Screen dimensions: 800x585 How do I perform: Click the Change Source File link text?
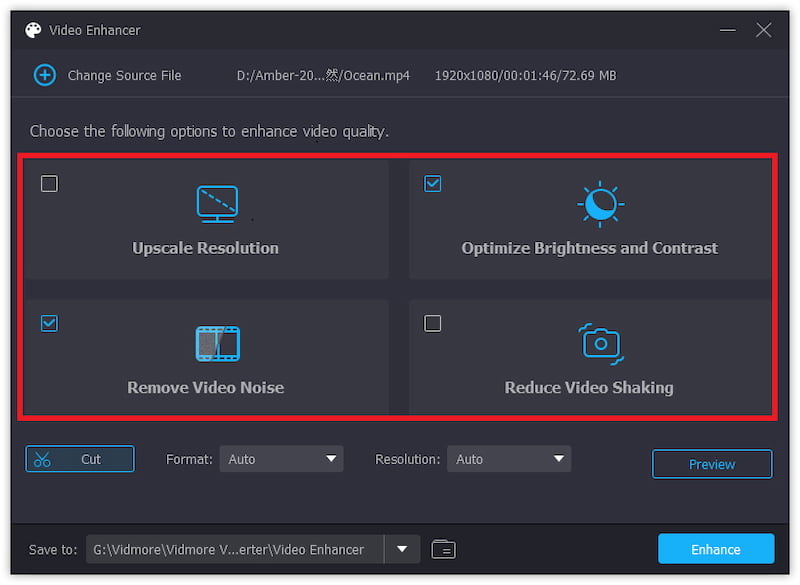124,75
